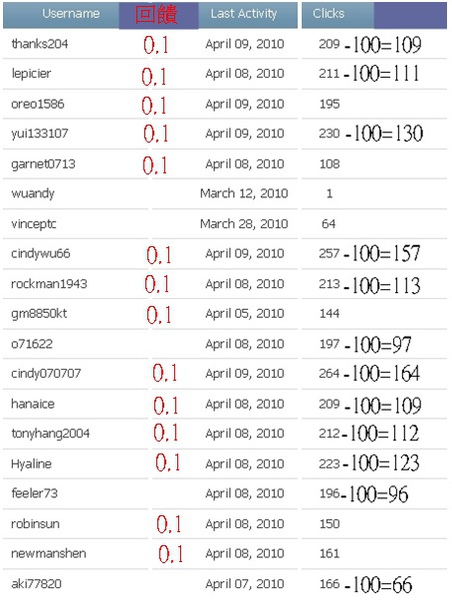This screenshot has width=452, height=600.
Task: Click username rockman1943
Action: click(x=49, y=284)
